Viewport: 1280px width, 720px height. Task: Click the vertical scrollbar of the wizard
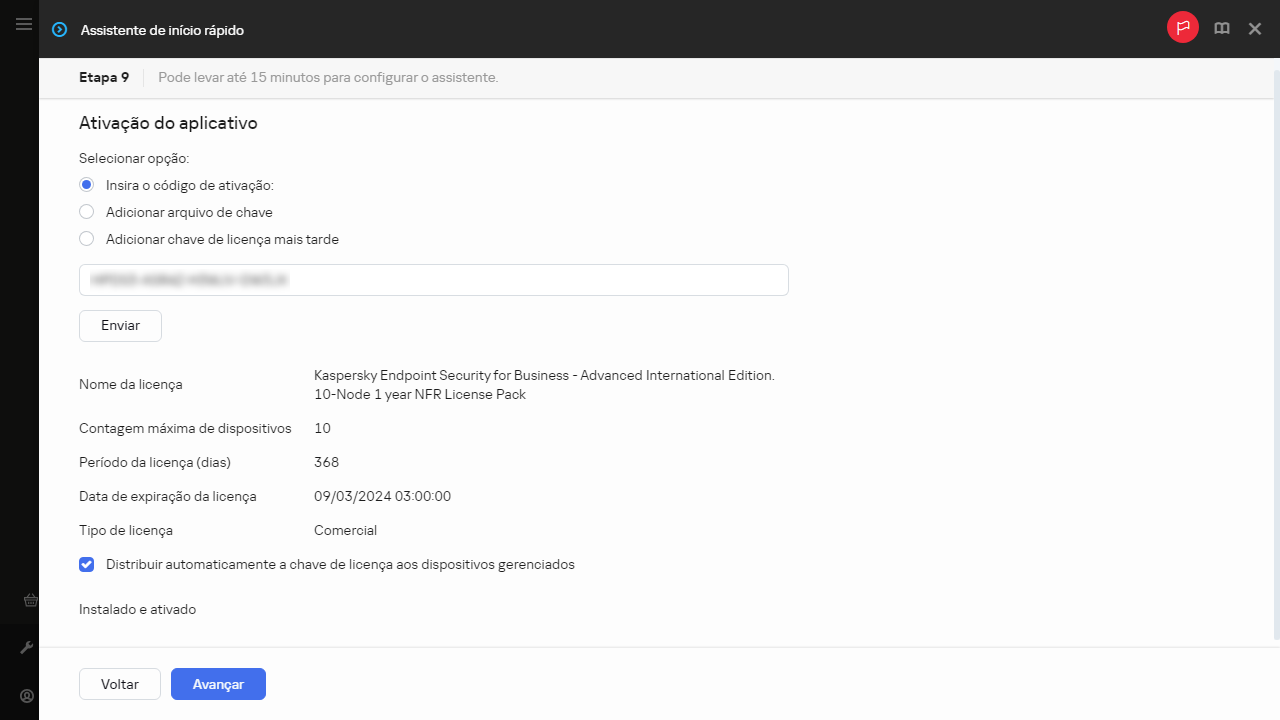click(x=1275, y=355)
